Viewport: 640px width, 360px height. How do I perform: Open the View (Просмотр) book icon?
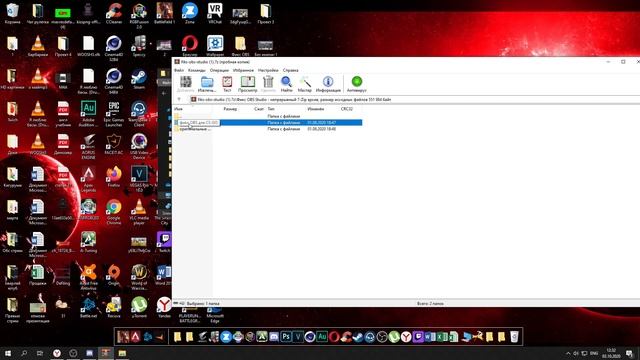pos(247,84)
